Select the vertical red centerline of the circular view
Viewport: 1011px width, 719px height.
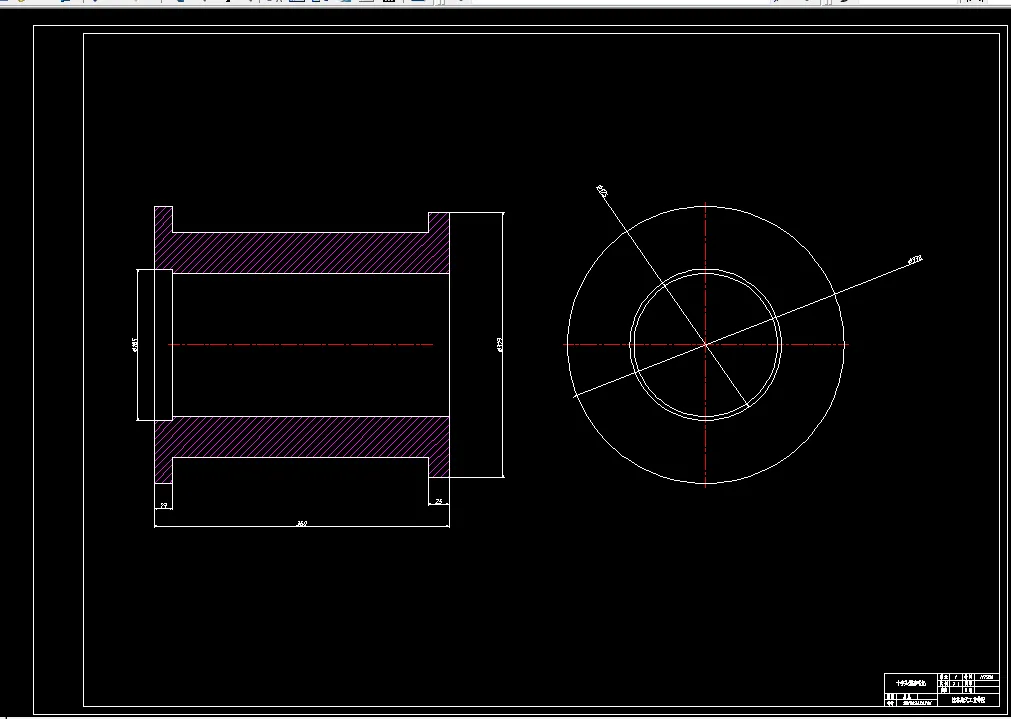(705, 345)
